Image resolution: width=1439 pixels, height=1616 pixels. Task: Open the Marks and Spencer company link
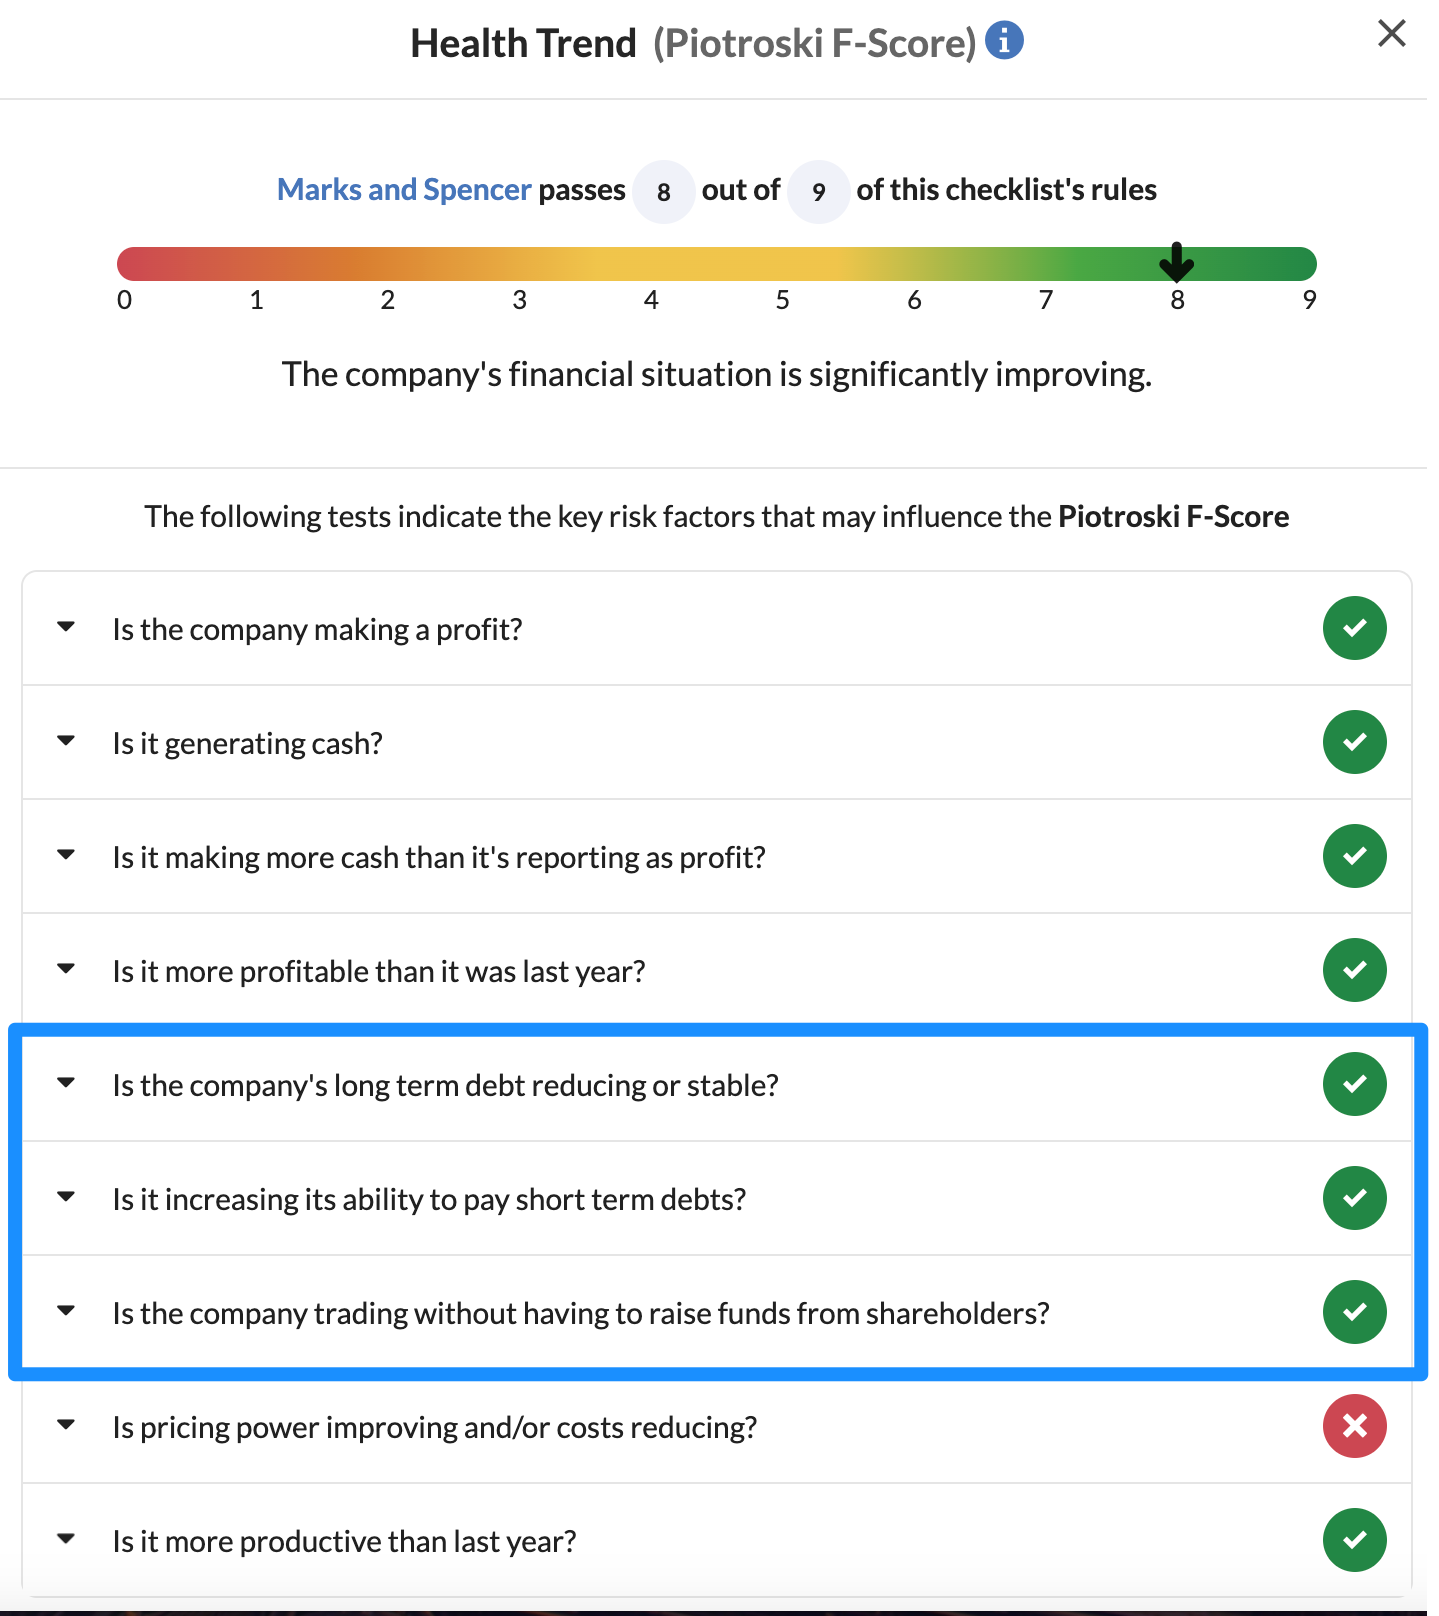click(x=404, y=189)
